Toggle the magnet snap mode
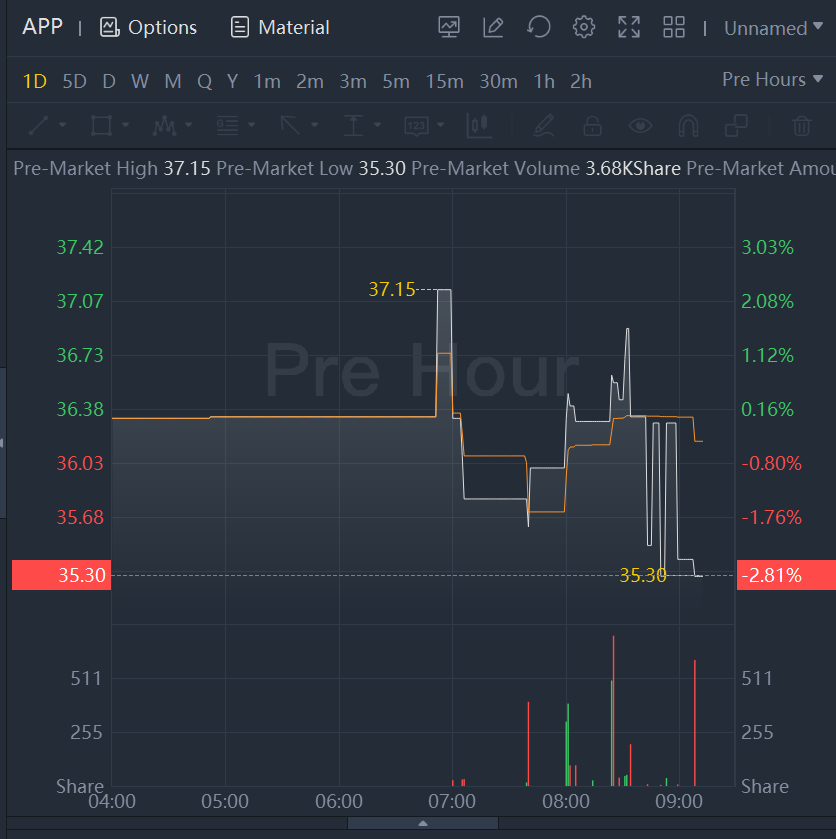Viewport: 836px width, 839px height. [688, 126]
